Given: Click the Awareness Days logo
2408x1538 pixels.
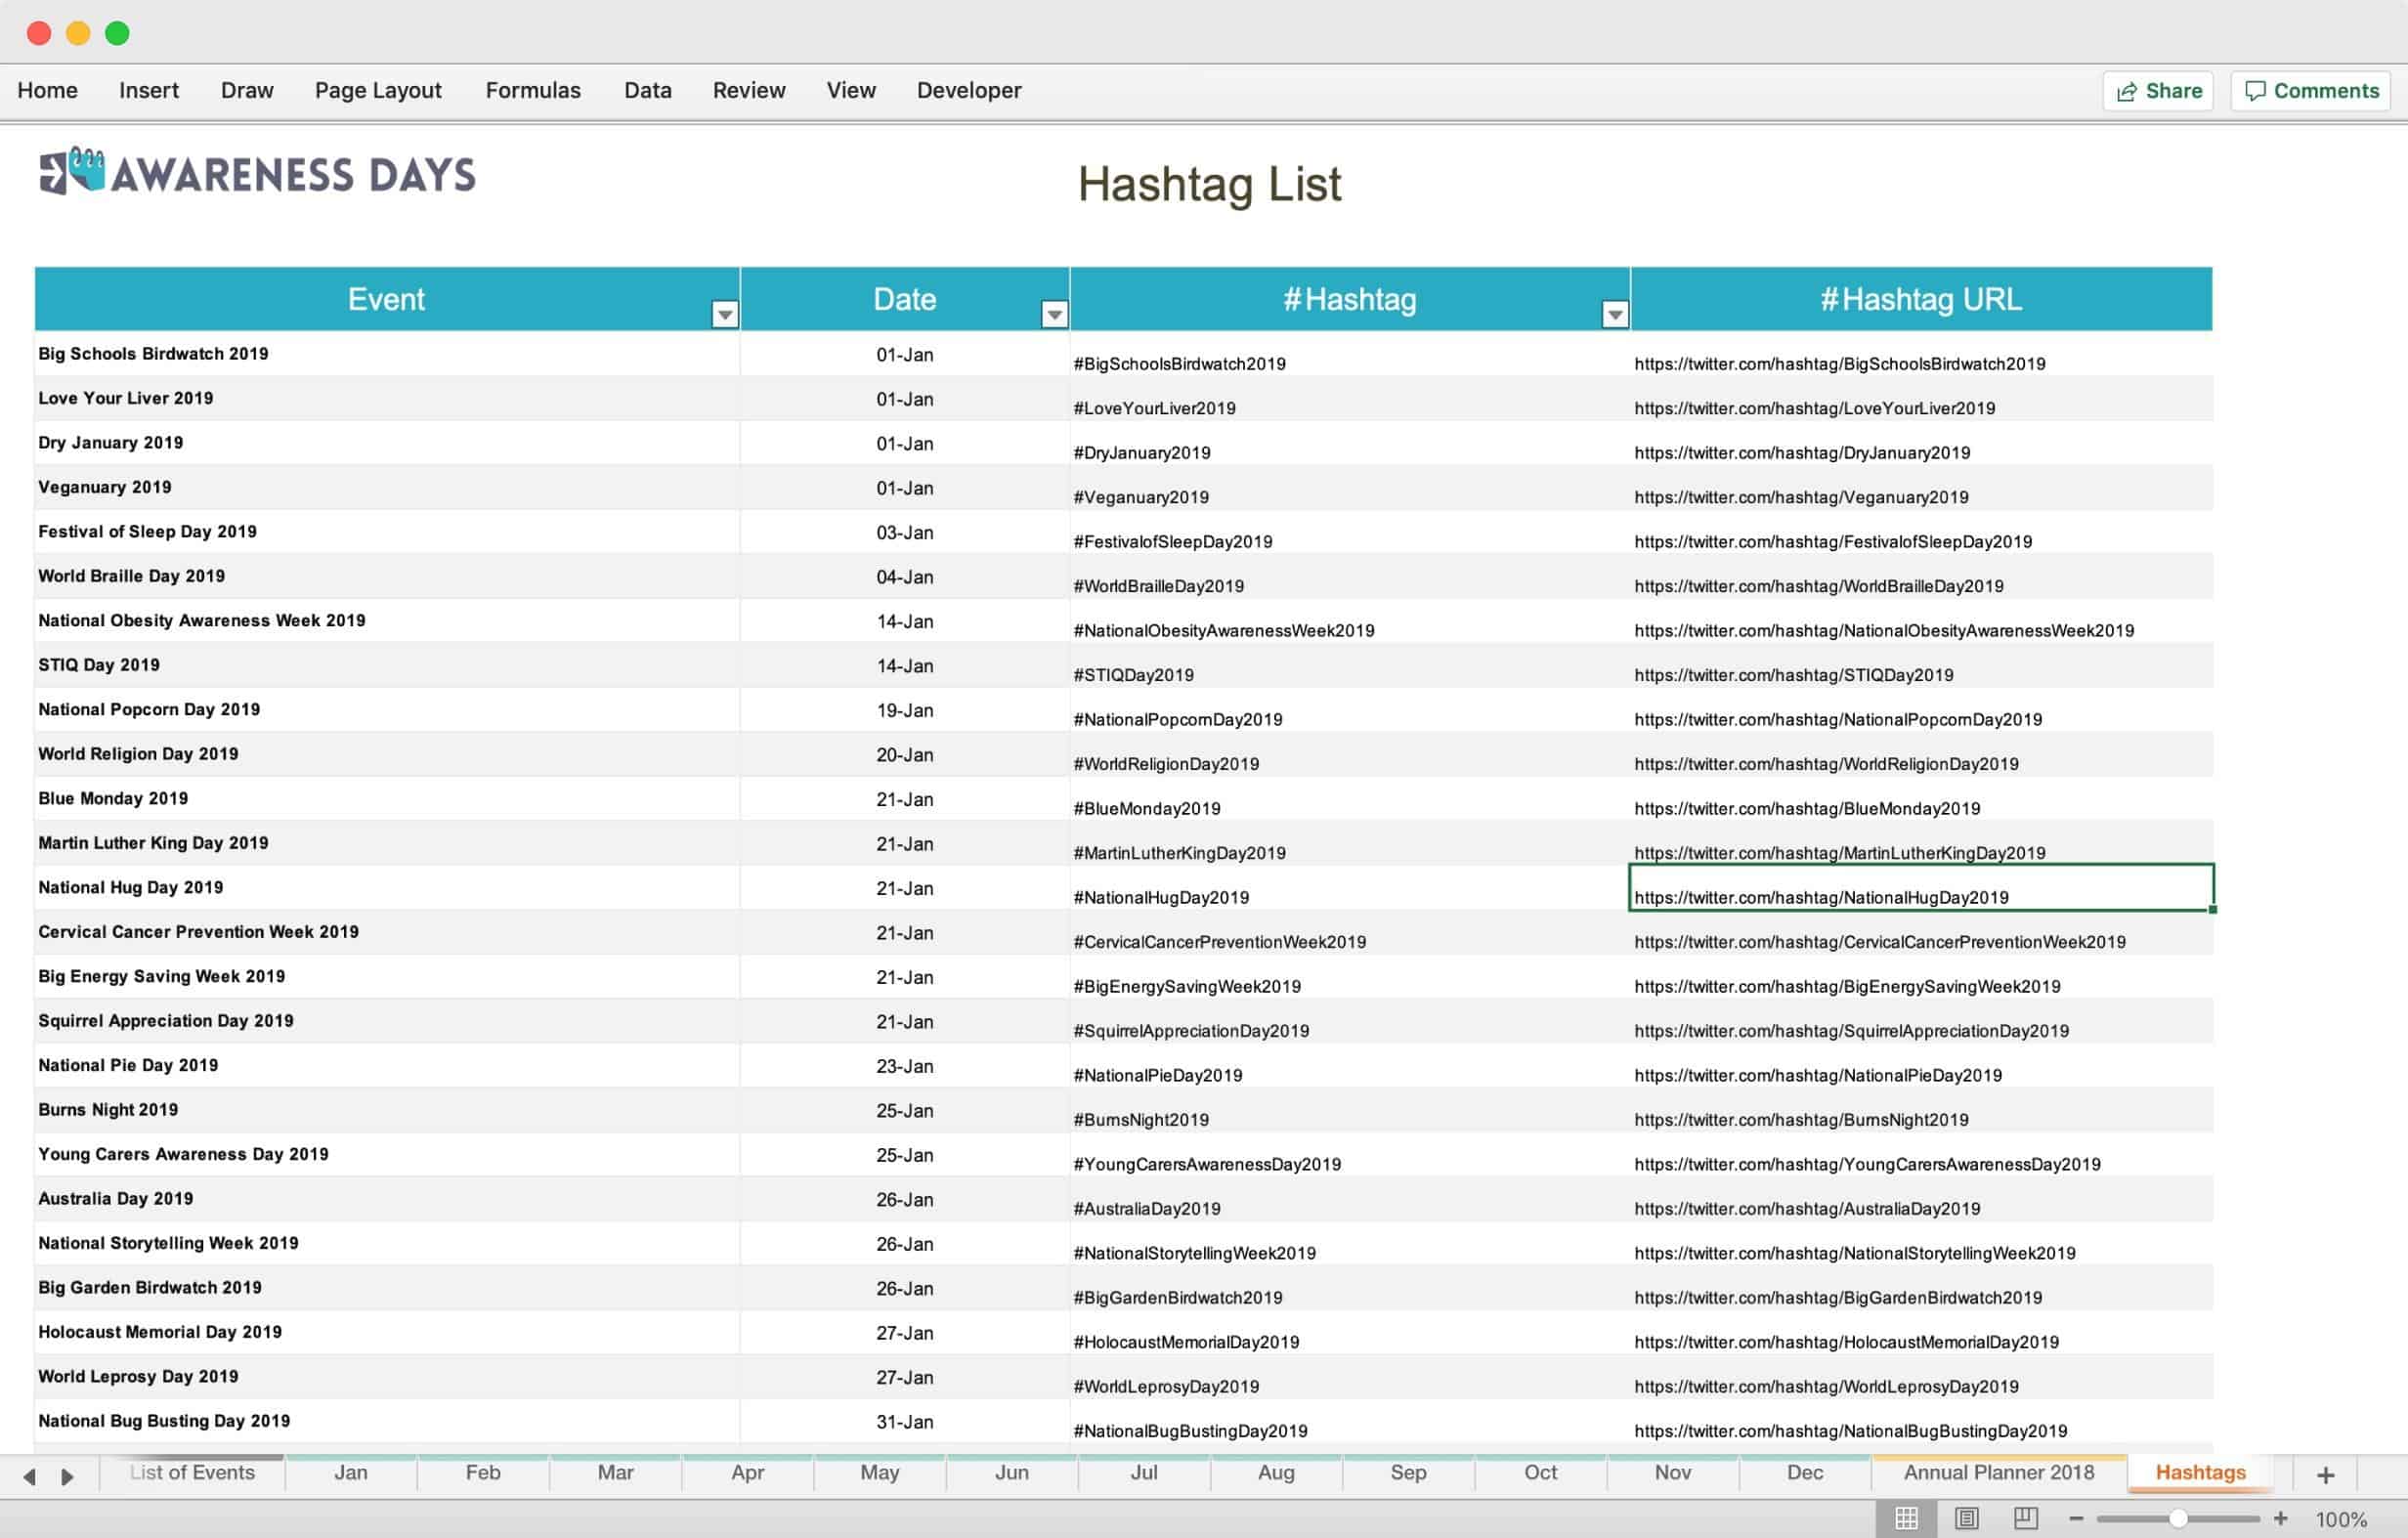Looking at the screenshot, I should [x=257, y=173].
